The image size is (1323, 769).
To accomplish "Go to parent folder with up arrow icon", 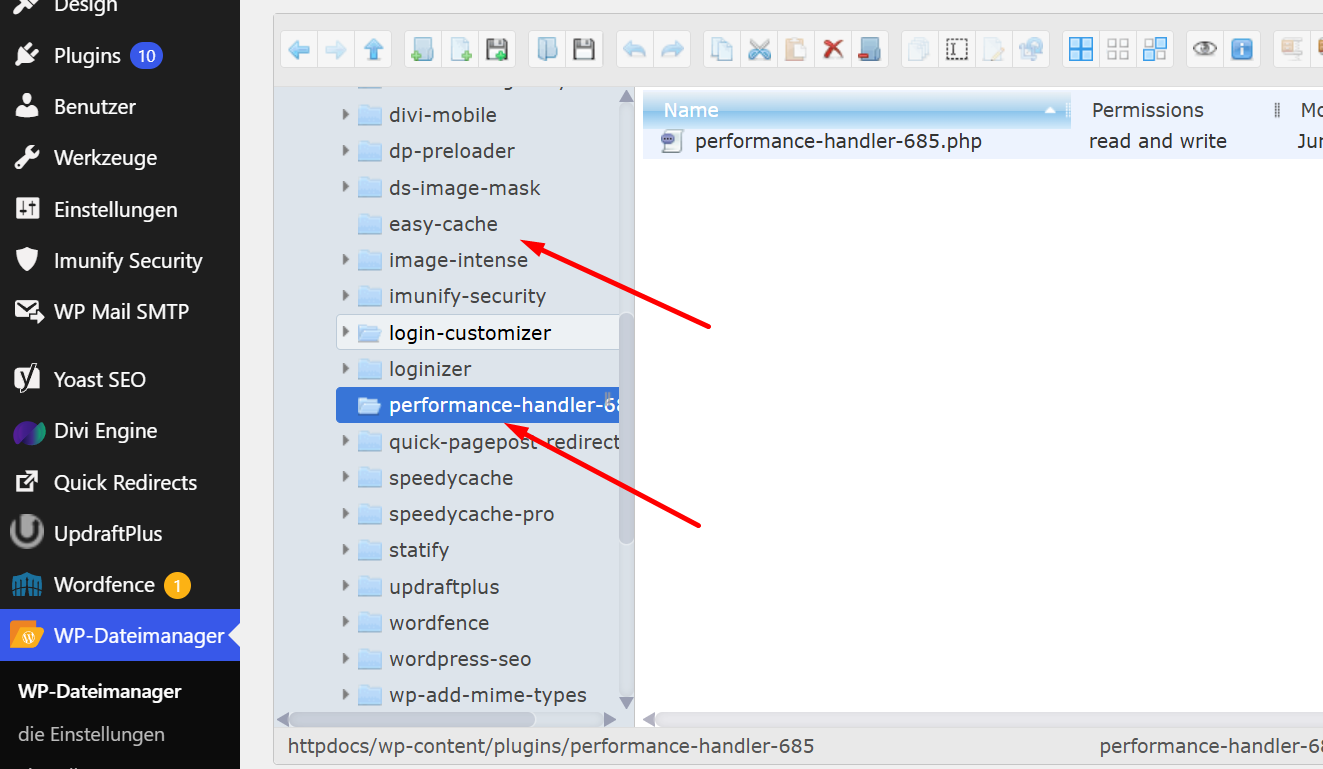I will click(373, 49).
